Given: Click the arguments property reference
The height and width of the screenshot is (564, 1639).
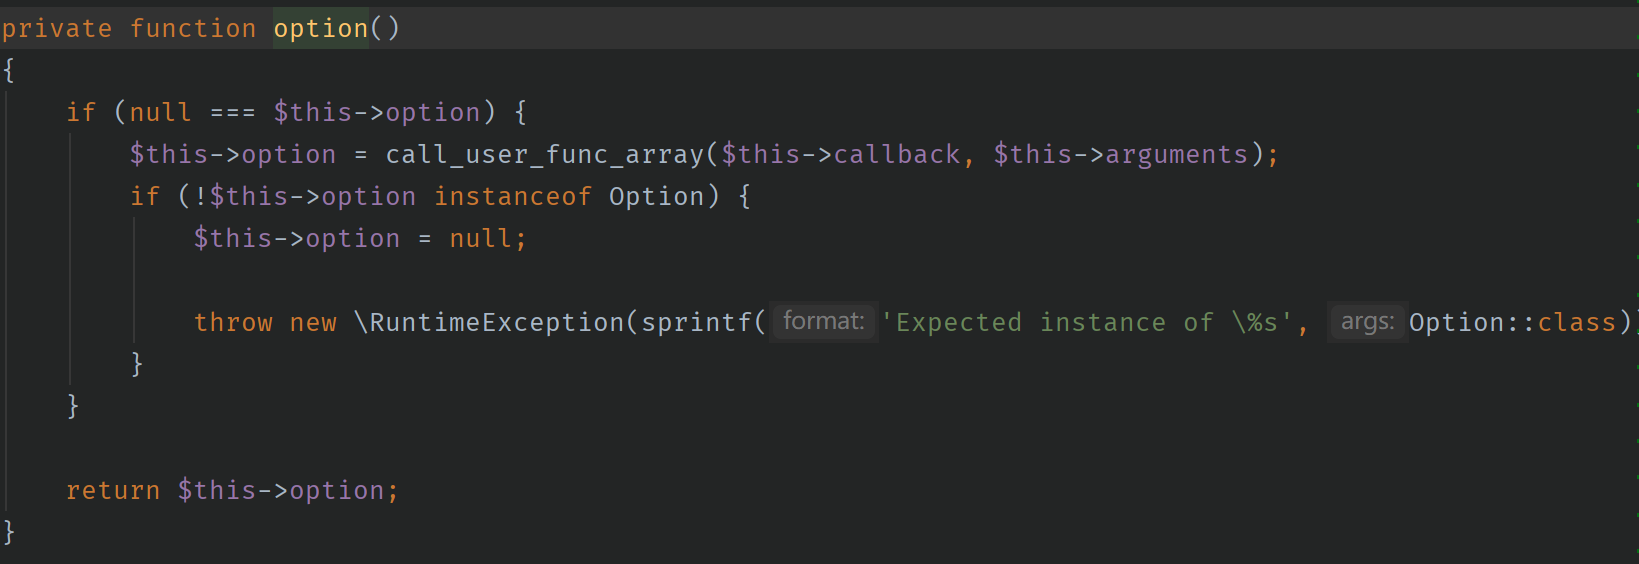Looking at the screenshot, I should point(1176,154).
